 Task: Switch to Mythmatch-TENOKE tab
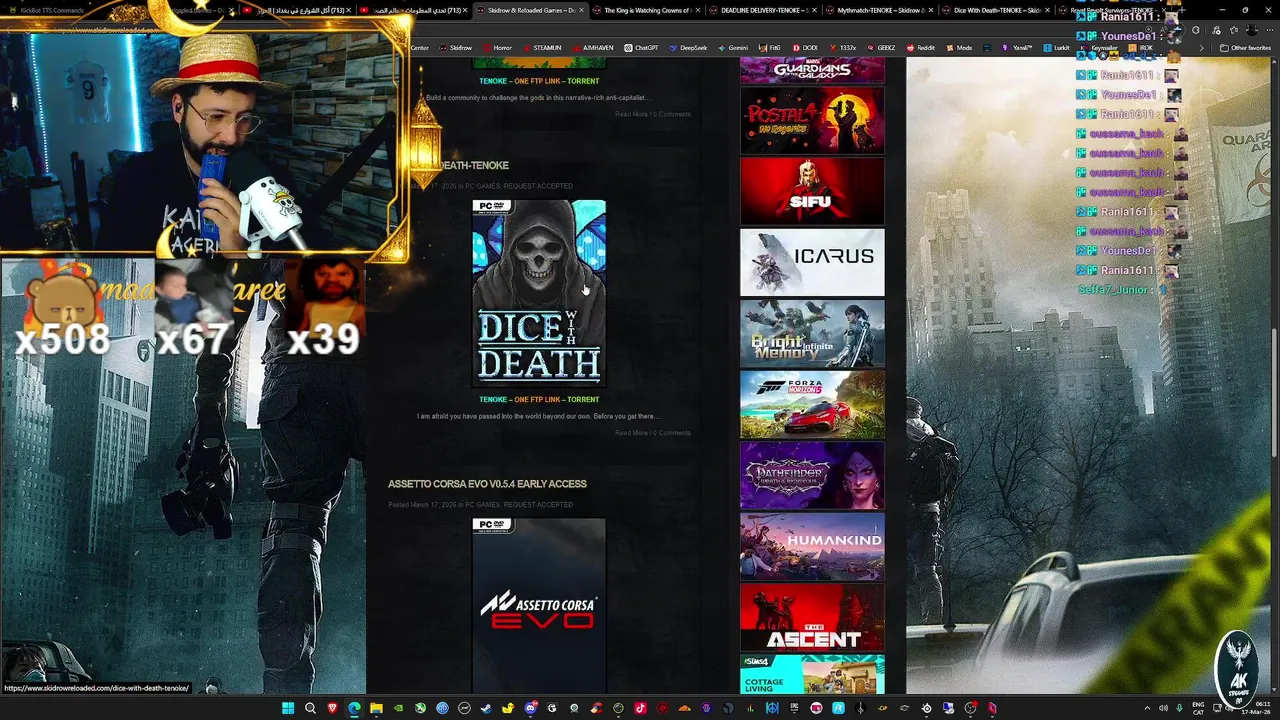[x=880, y=10]
